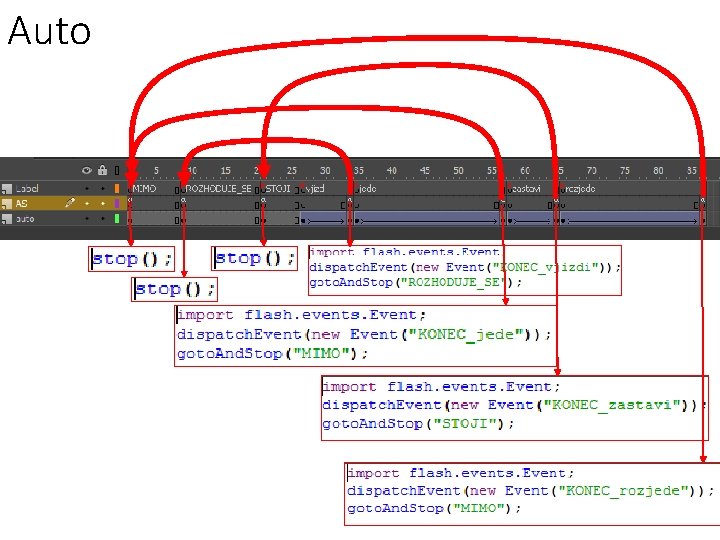Click the ROZHODUJE_SE frame label
This screenshot has width=720, height=540.
click(x=219, y=189)
